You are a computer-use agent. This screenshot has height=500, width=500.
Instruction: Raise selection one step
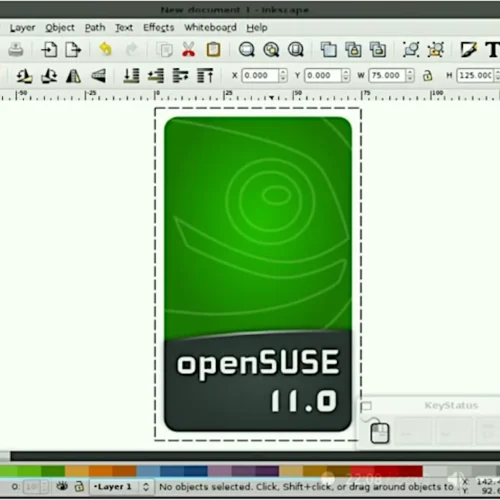[180, 76]
